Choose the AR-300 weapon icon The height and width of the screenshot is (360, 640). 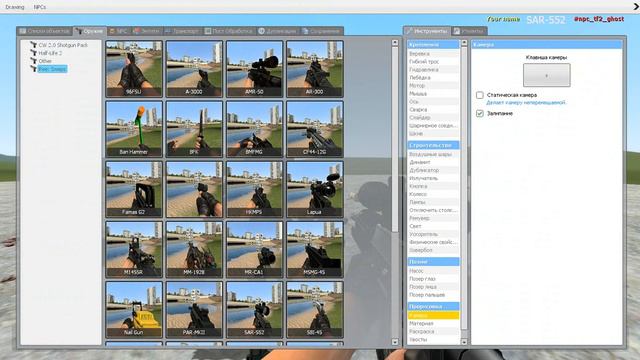click(x=315, y=69)
